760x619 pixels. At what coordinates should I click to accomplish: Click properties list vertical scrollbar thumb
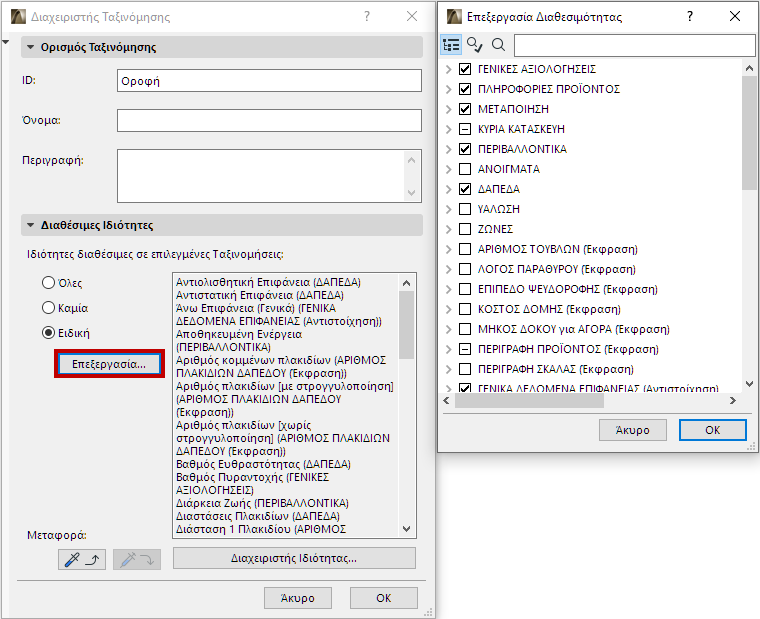click(x=407, y=324)
